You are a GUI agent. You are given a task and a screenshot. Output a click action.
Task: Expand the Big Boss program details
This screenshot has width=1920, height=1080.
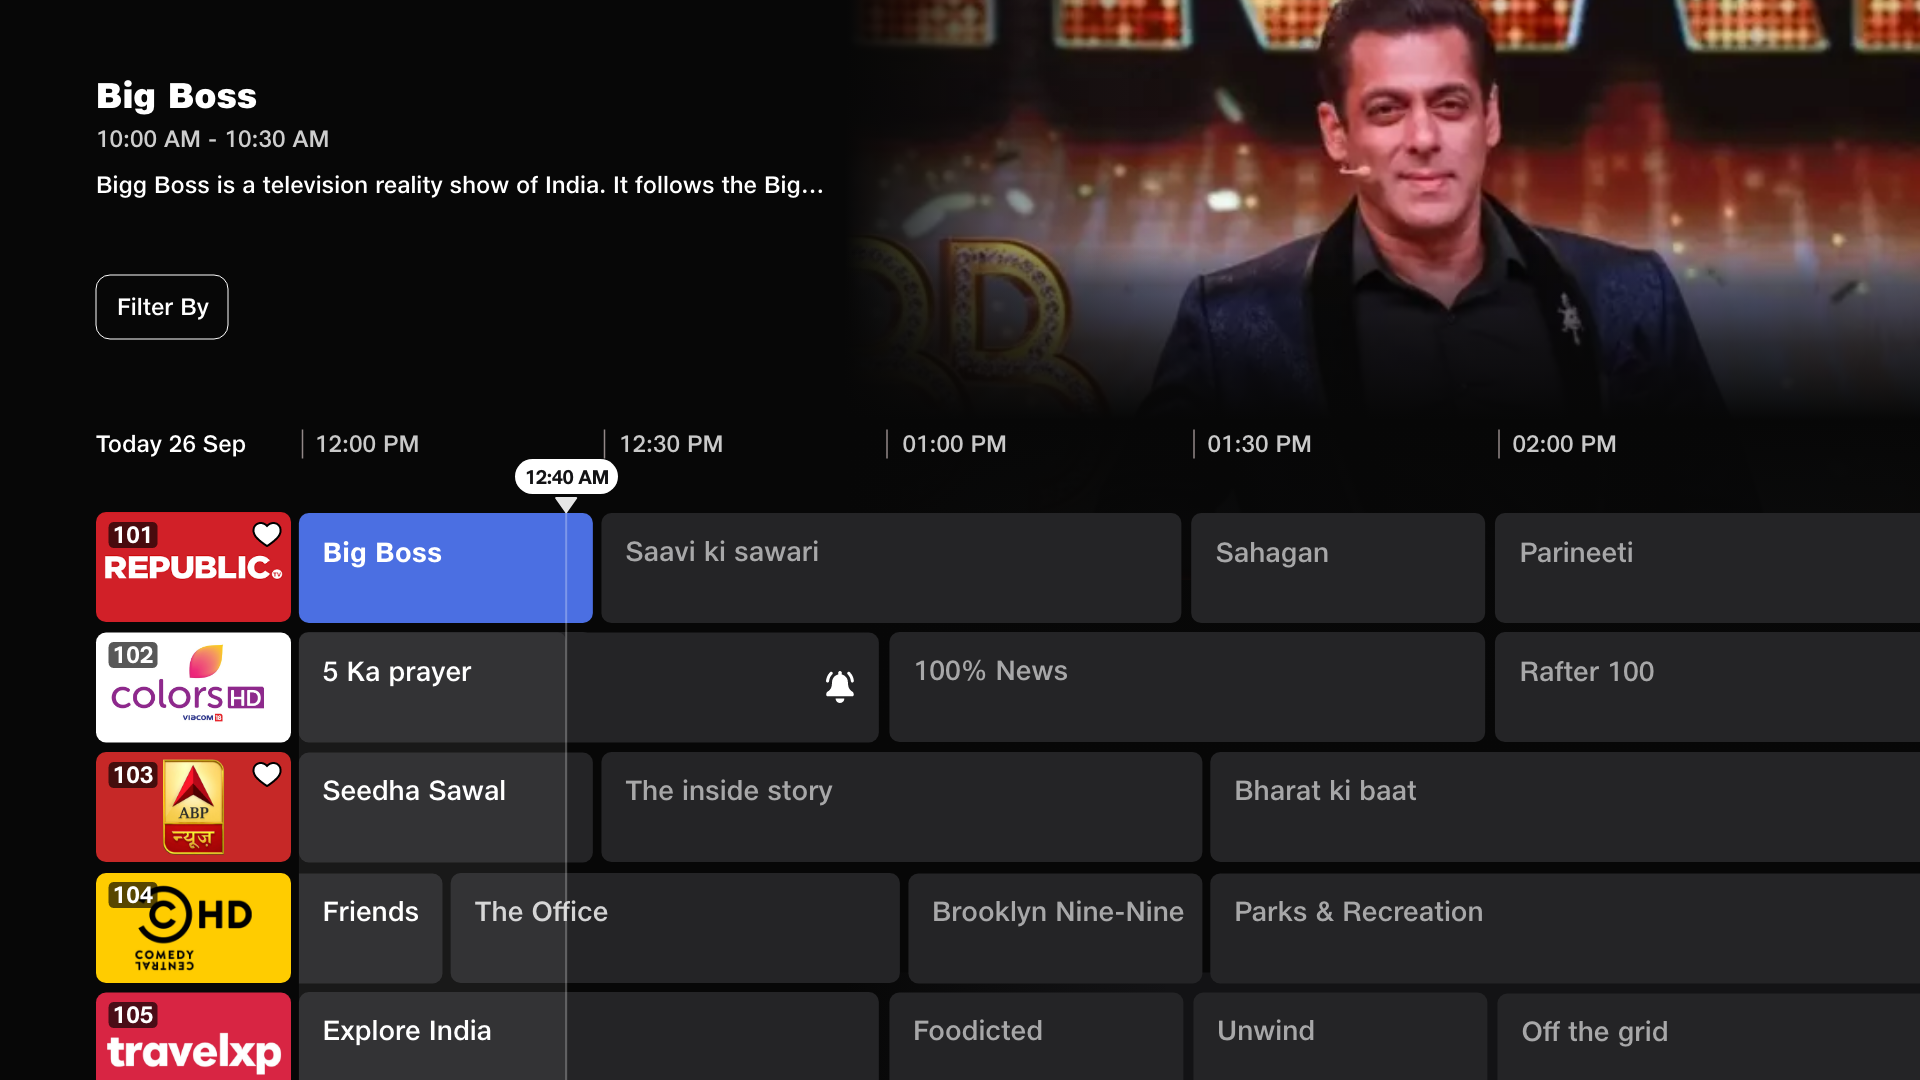(445, 567)
